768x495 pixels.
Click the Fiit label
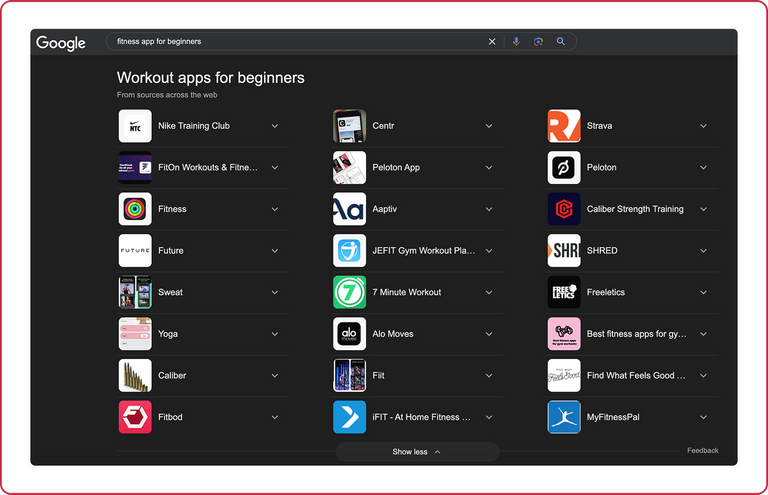click(378, 376)
